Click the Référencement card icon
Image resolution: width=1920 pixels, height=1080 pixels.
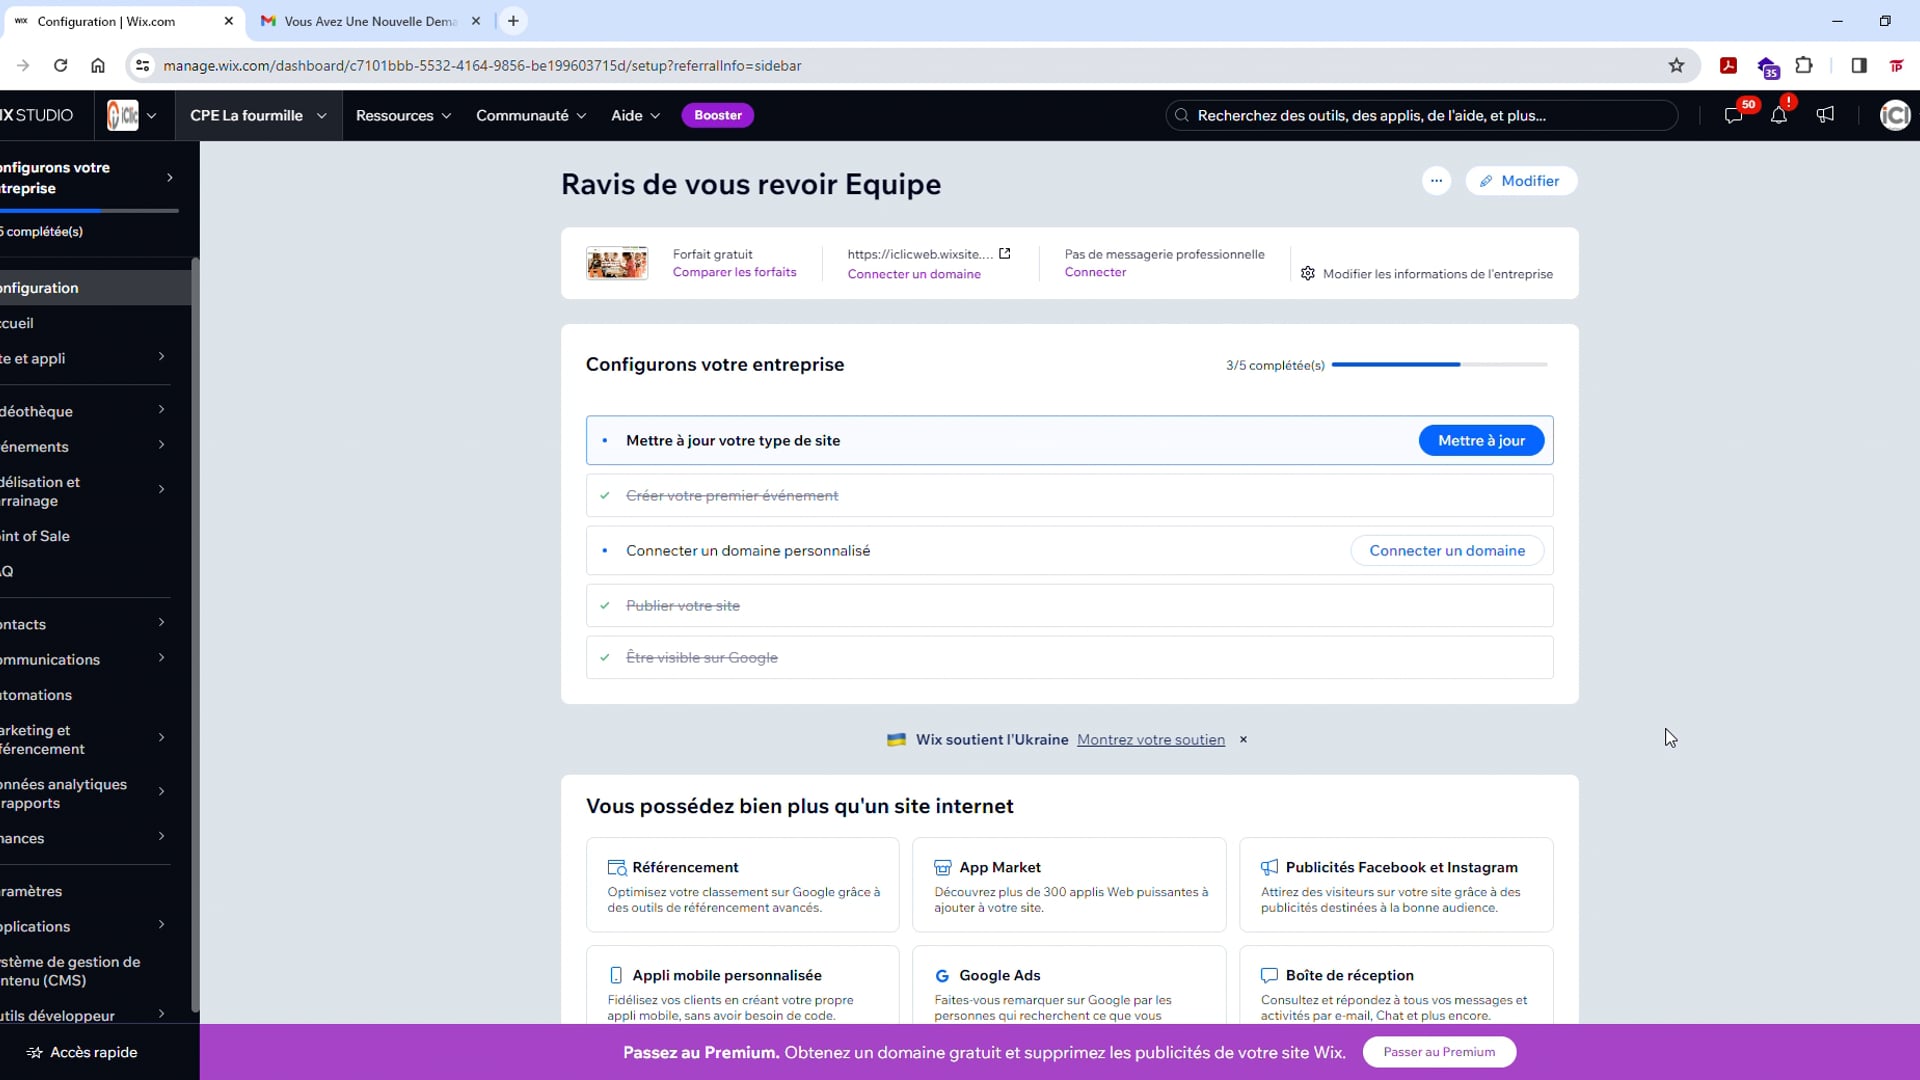coord(617,868)
